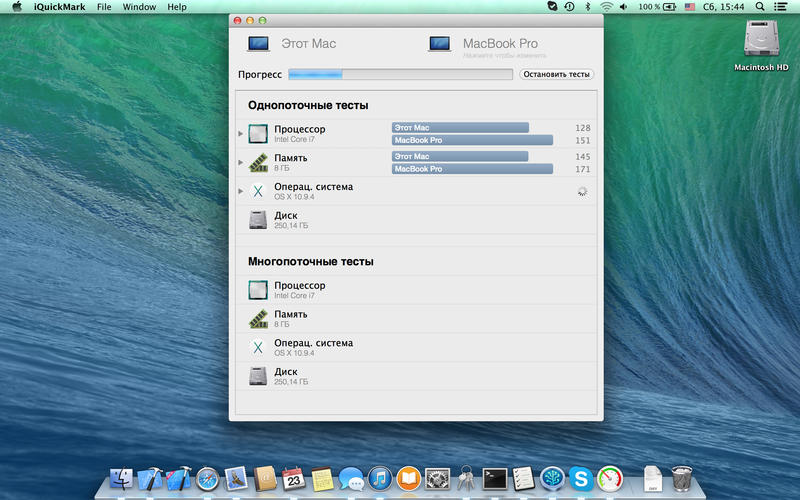
Task: Open the Help menu
Action: pyautogui.click(x=177, y=7)
